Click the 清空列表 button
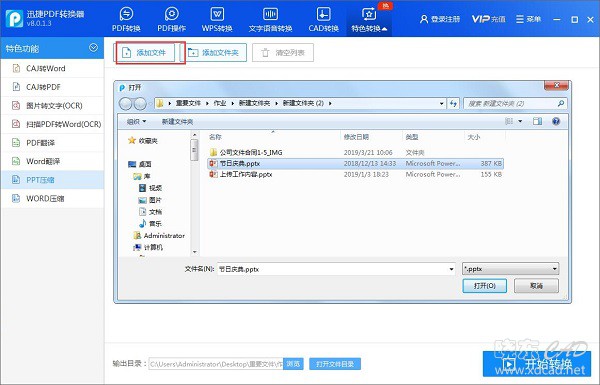600x385 pixels. (x=283, y=53)
